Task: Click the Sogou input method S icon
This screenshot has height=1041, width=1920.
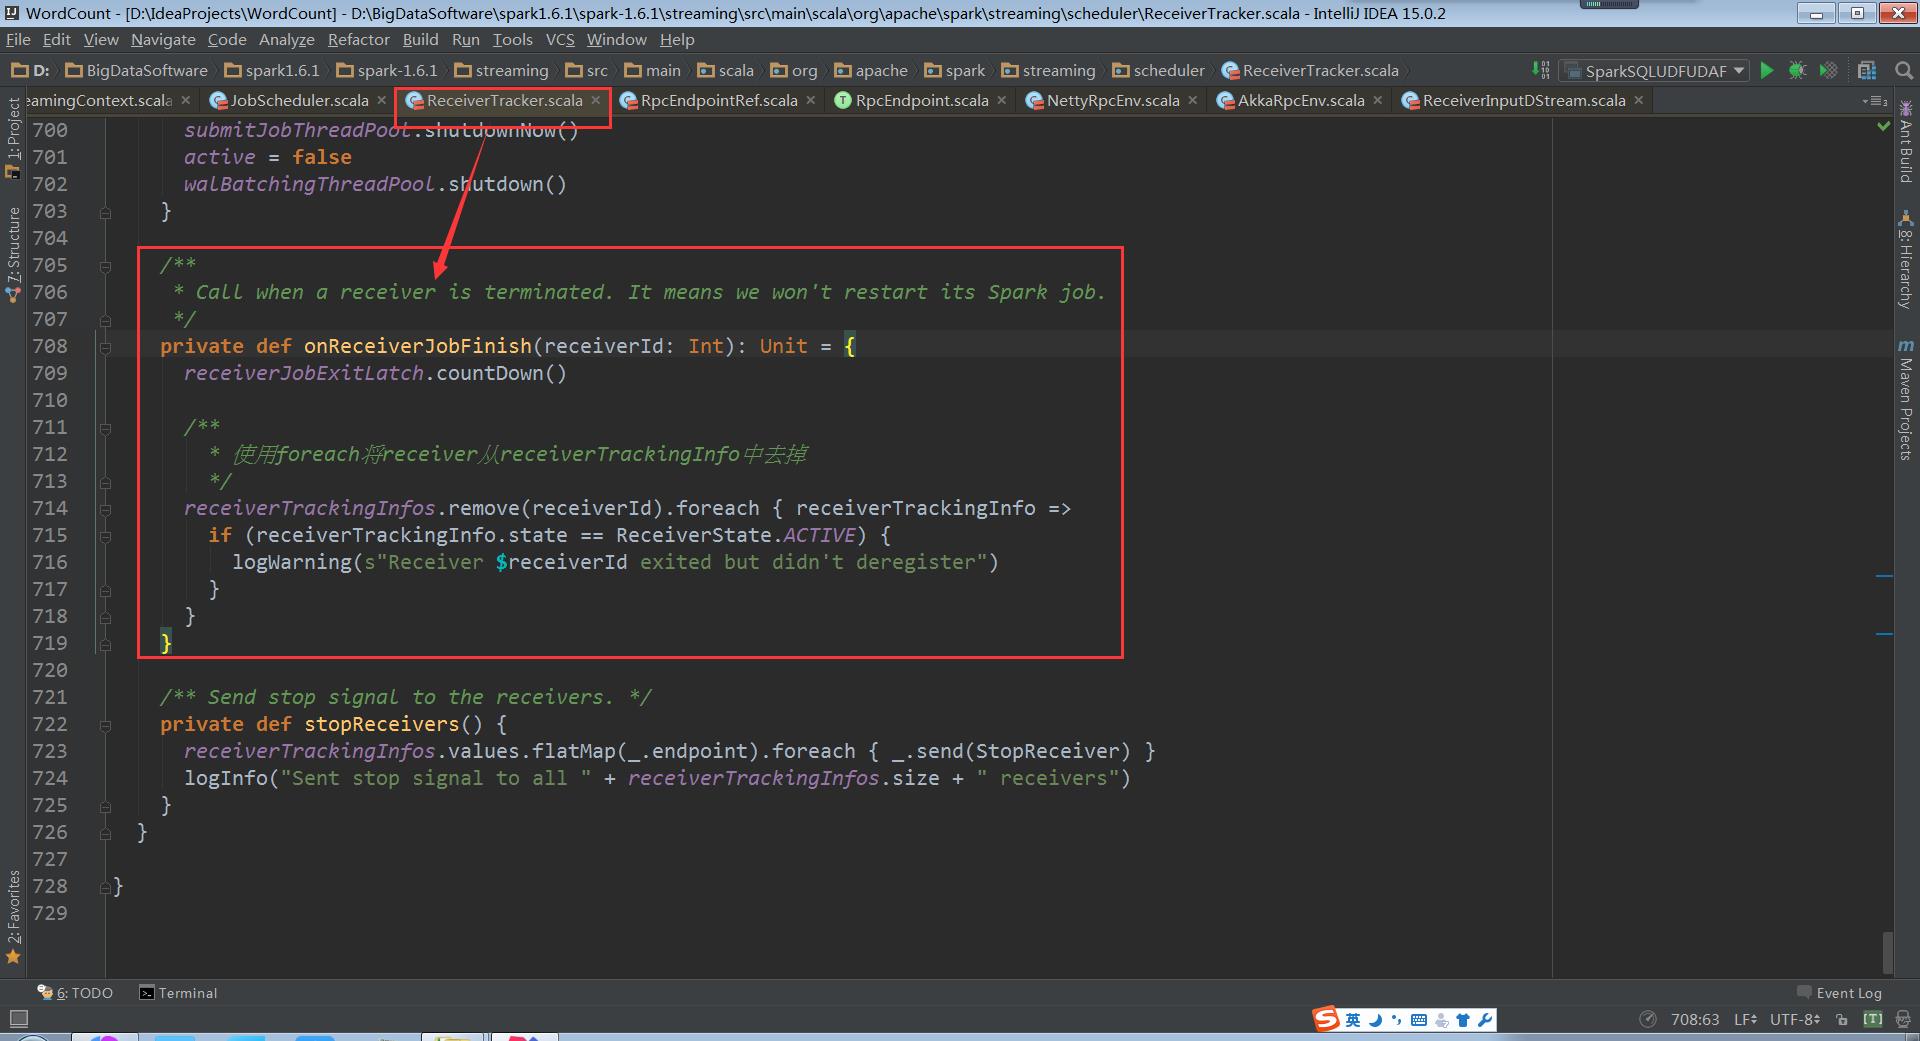Action: 1326,1019
